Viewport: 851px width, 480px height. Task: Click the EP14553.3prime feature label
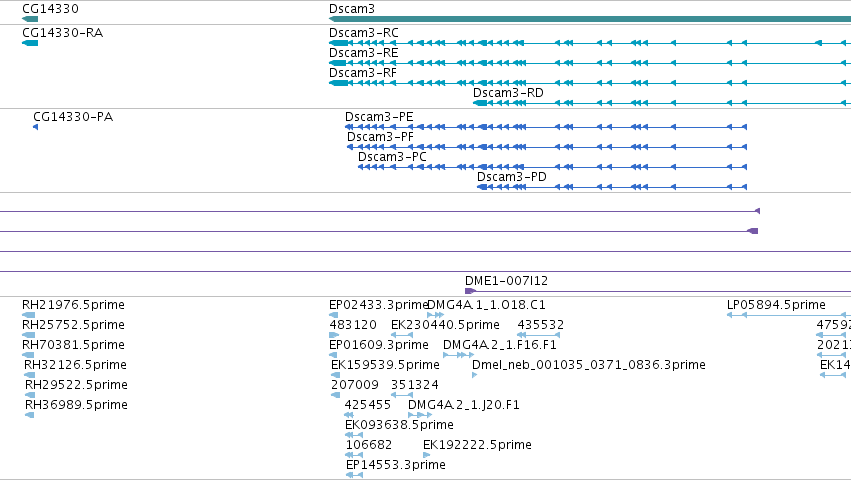pyautogui.click(x=396, y=465)
